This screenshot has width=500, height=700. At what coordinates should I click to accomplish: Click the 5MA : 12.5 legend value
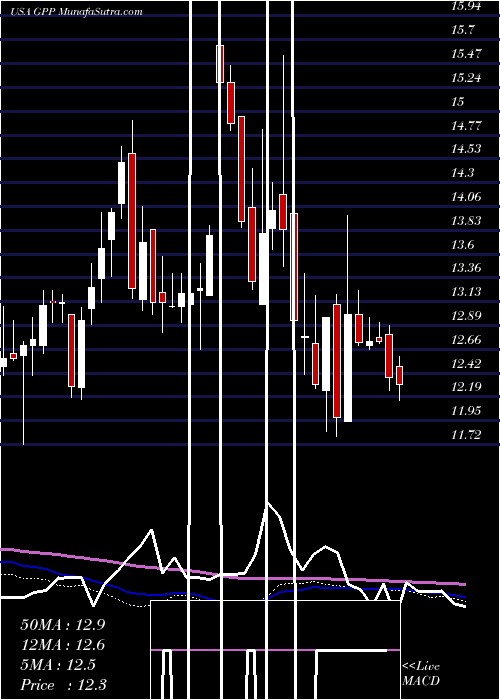58,665
